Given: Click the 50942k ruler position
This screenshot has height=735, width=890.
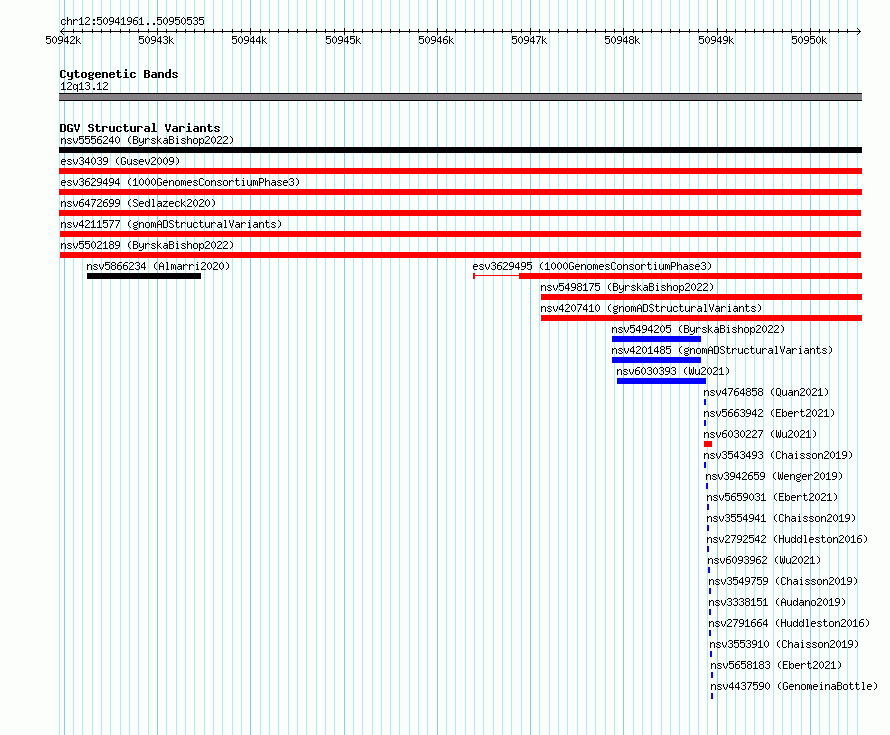Looking at the screenshot, I should click(63, 40).
